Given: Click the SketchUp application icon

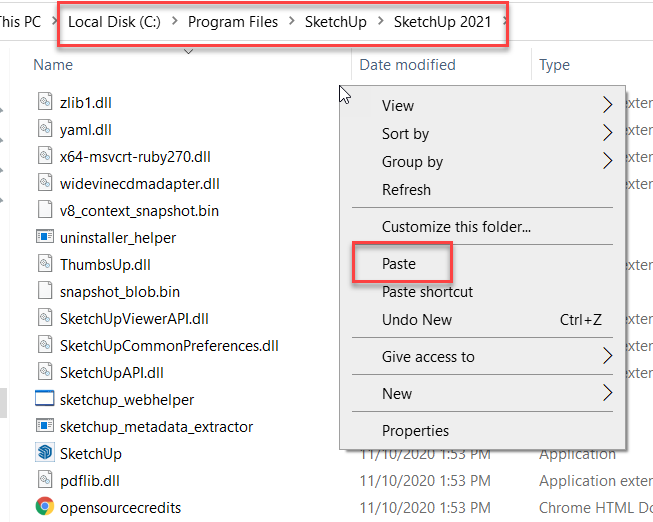Looking at the screenshot, I should 44,453.
